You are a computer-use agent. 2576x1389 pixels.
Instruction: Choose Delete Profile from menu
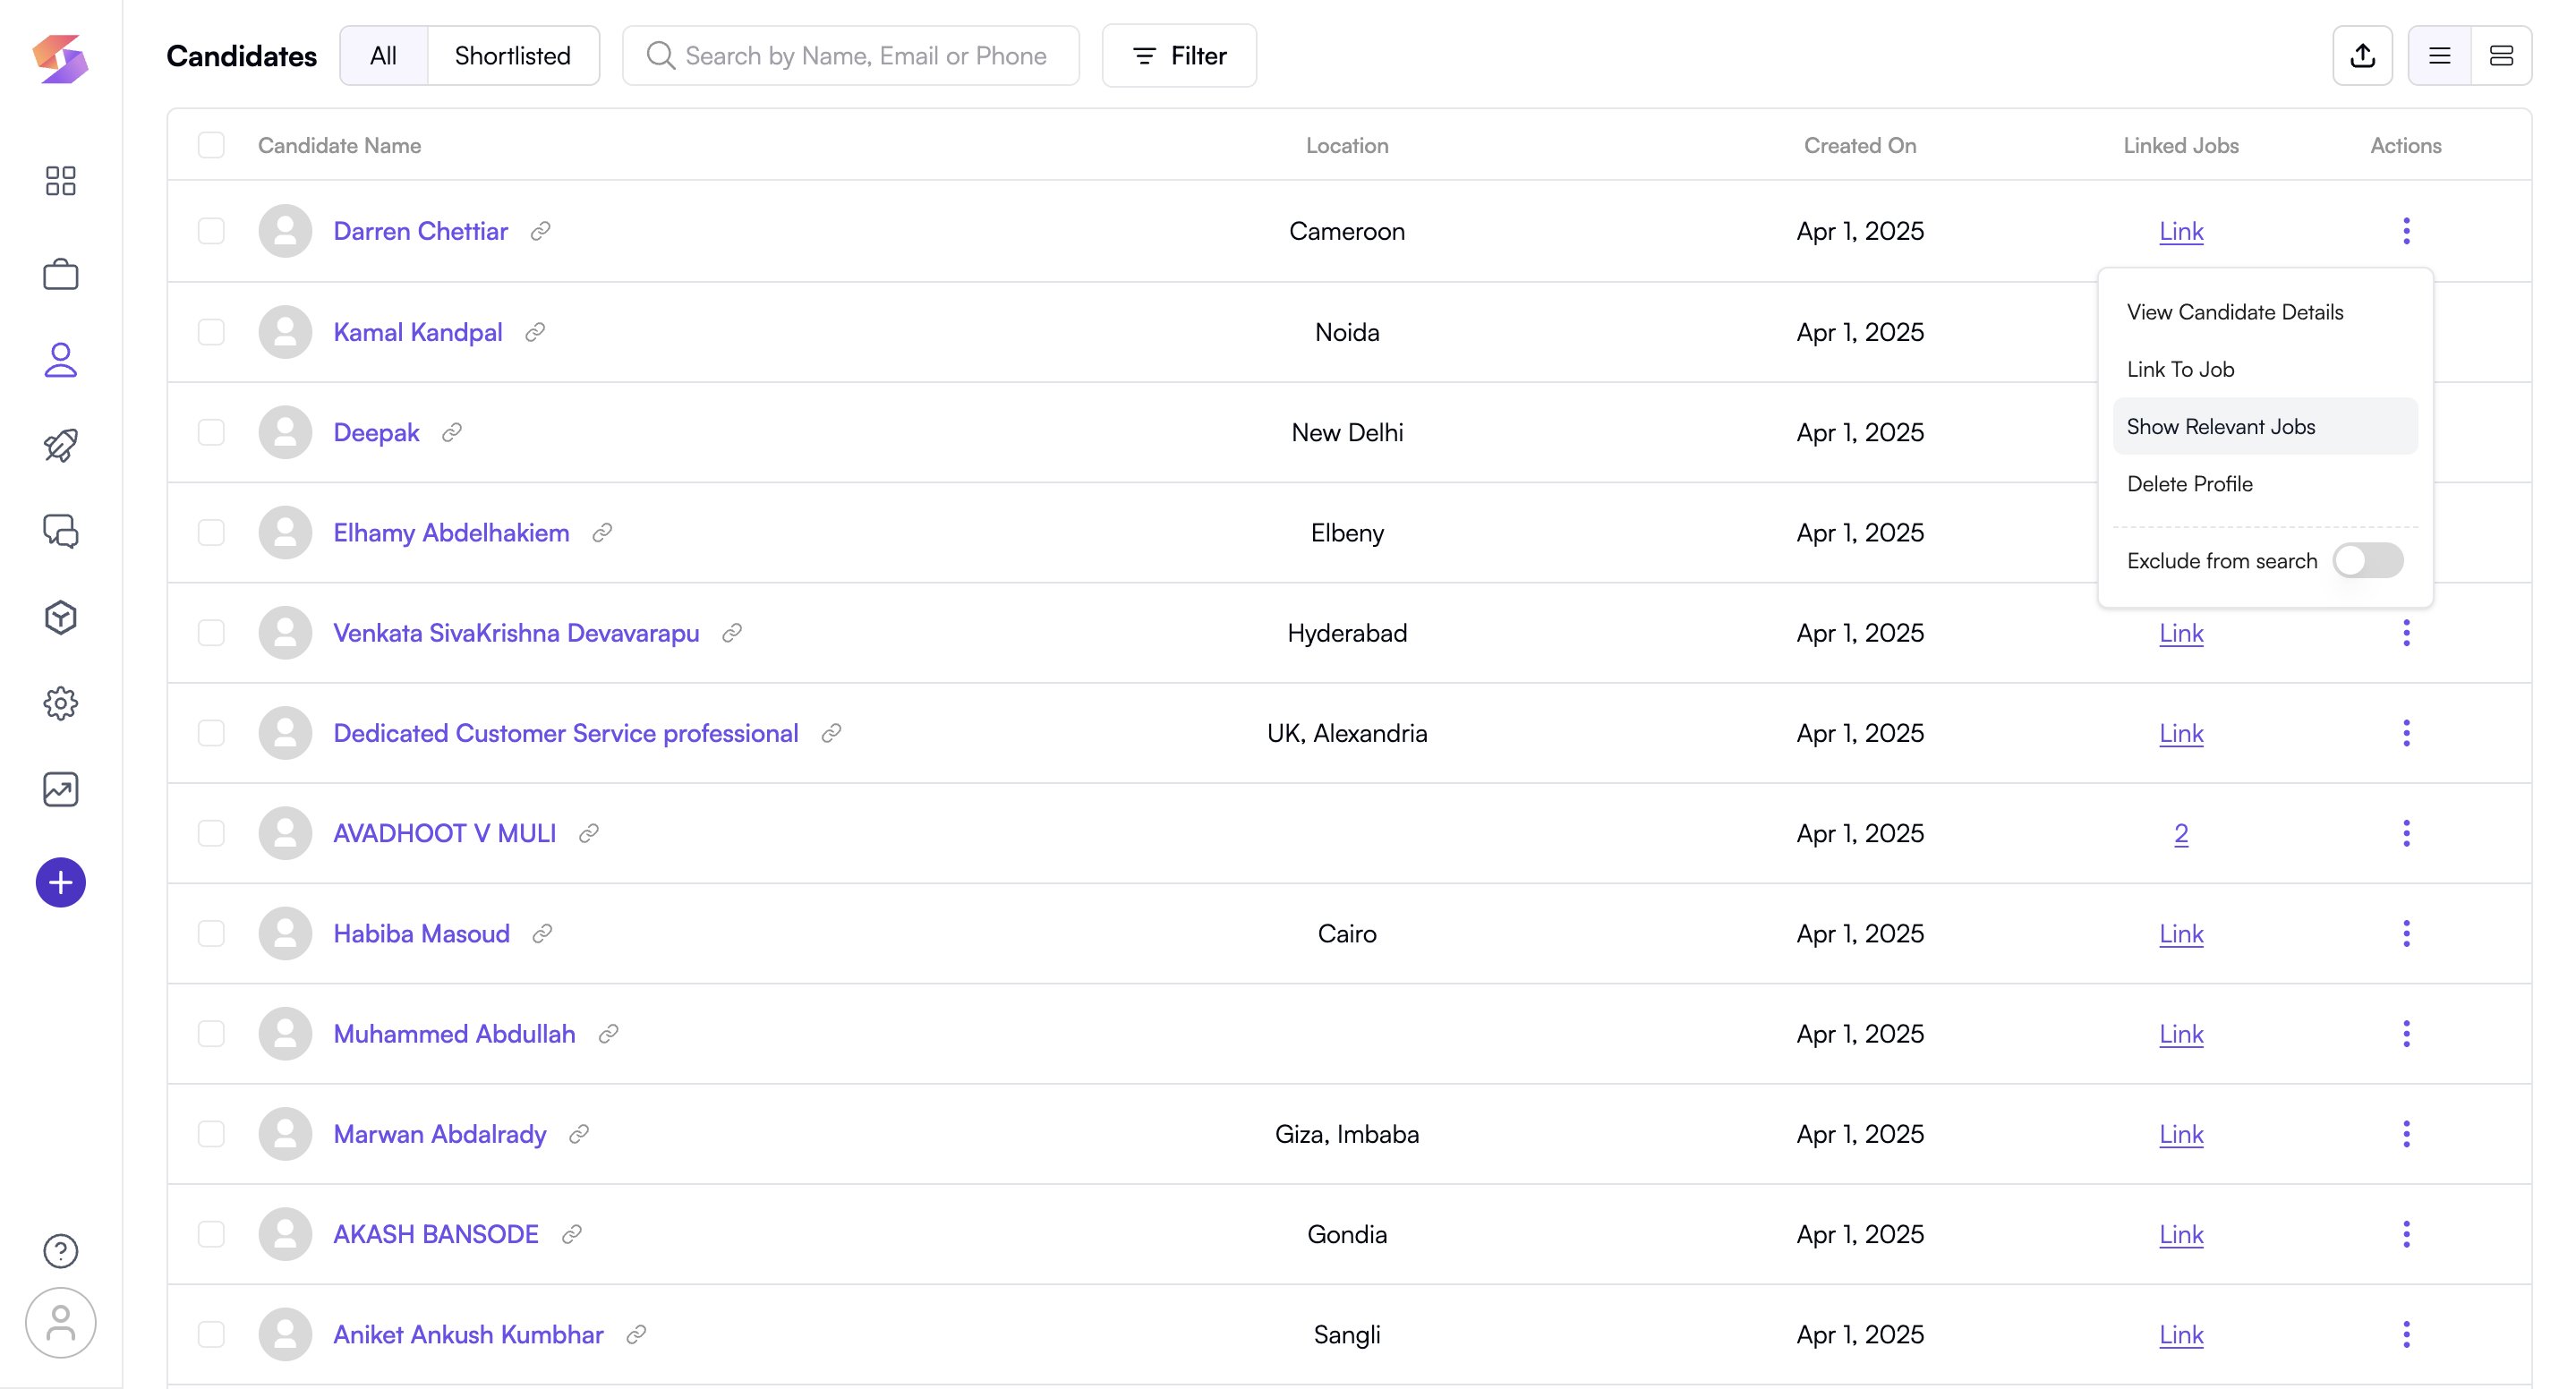coord(2265,484)
